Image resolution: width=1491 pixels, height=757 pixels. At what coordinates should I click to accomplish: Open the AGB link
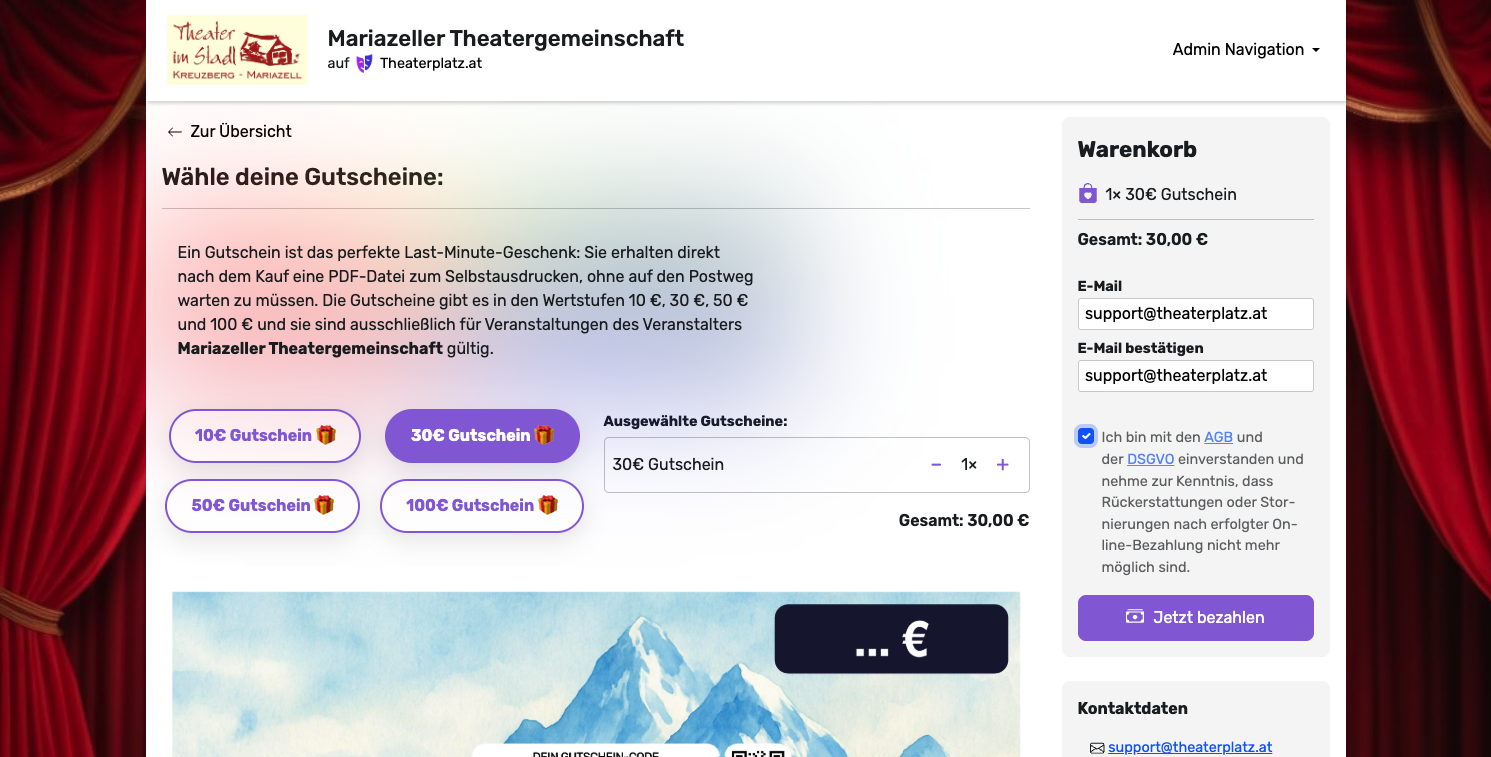[1218, 437]
